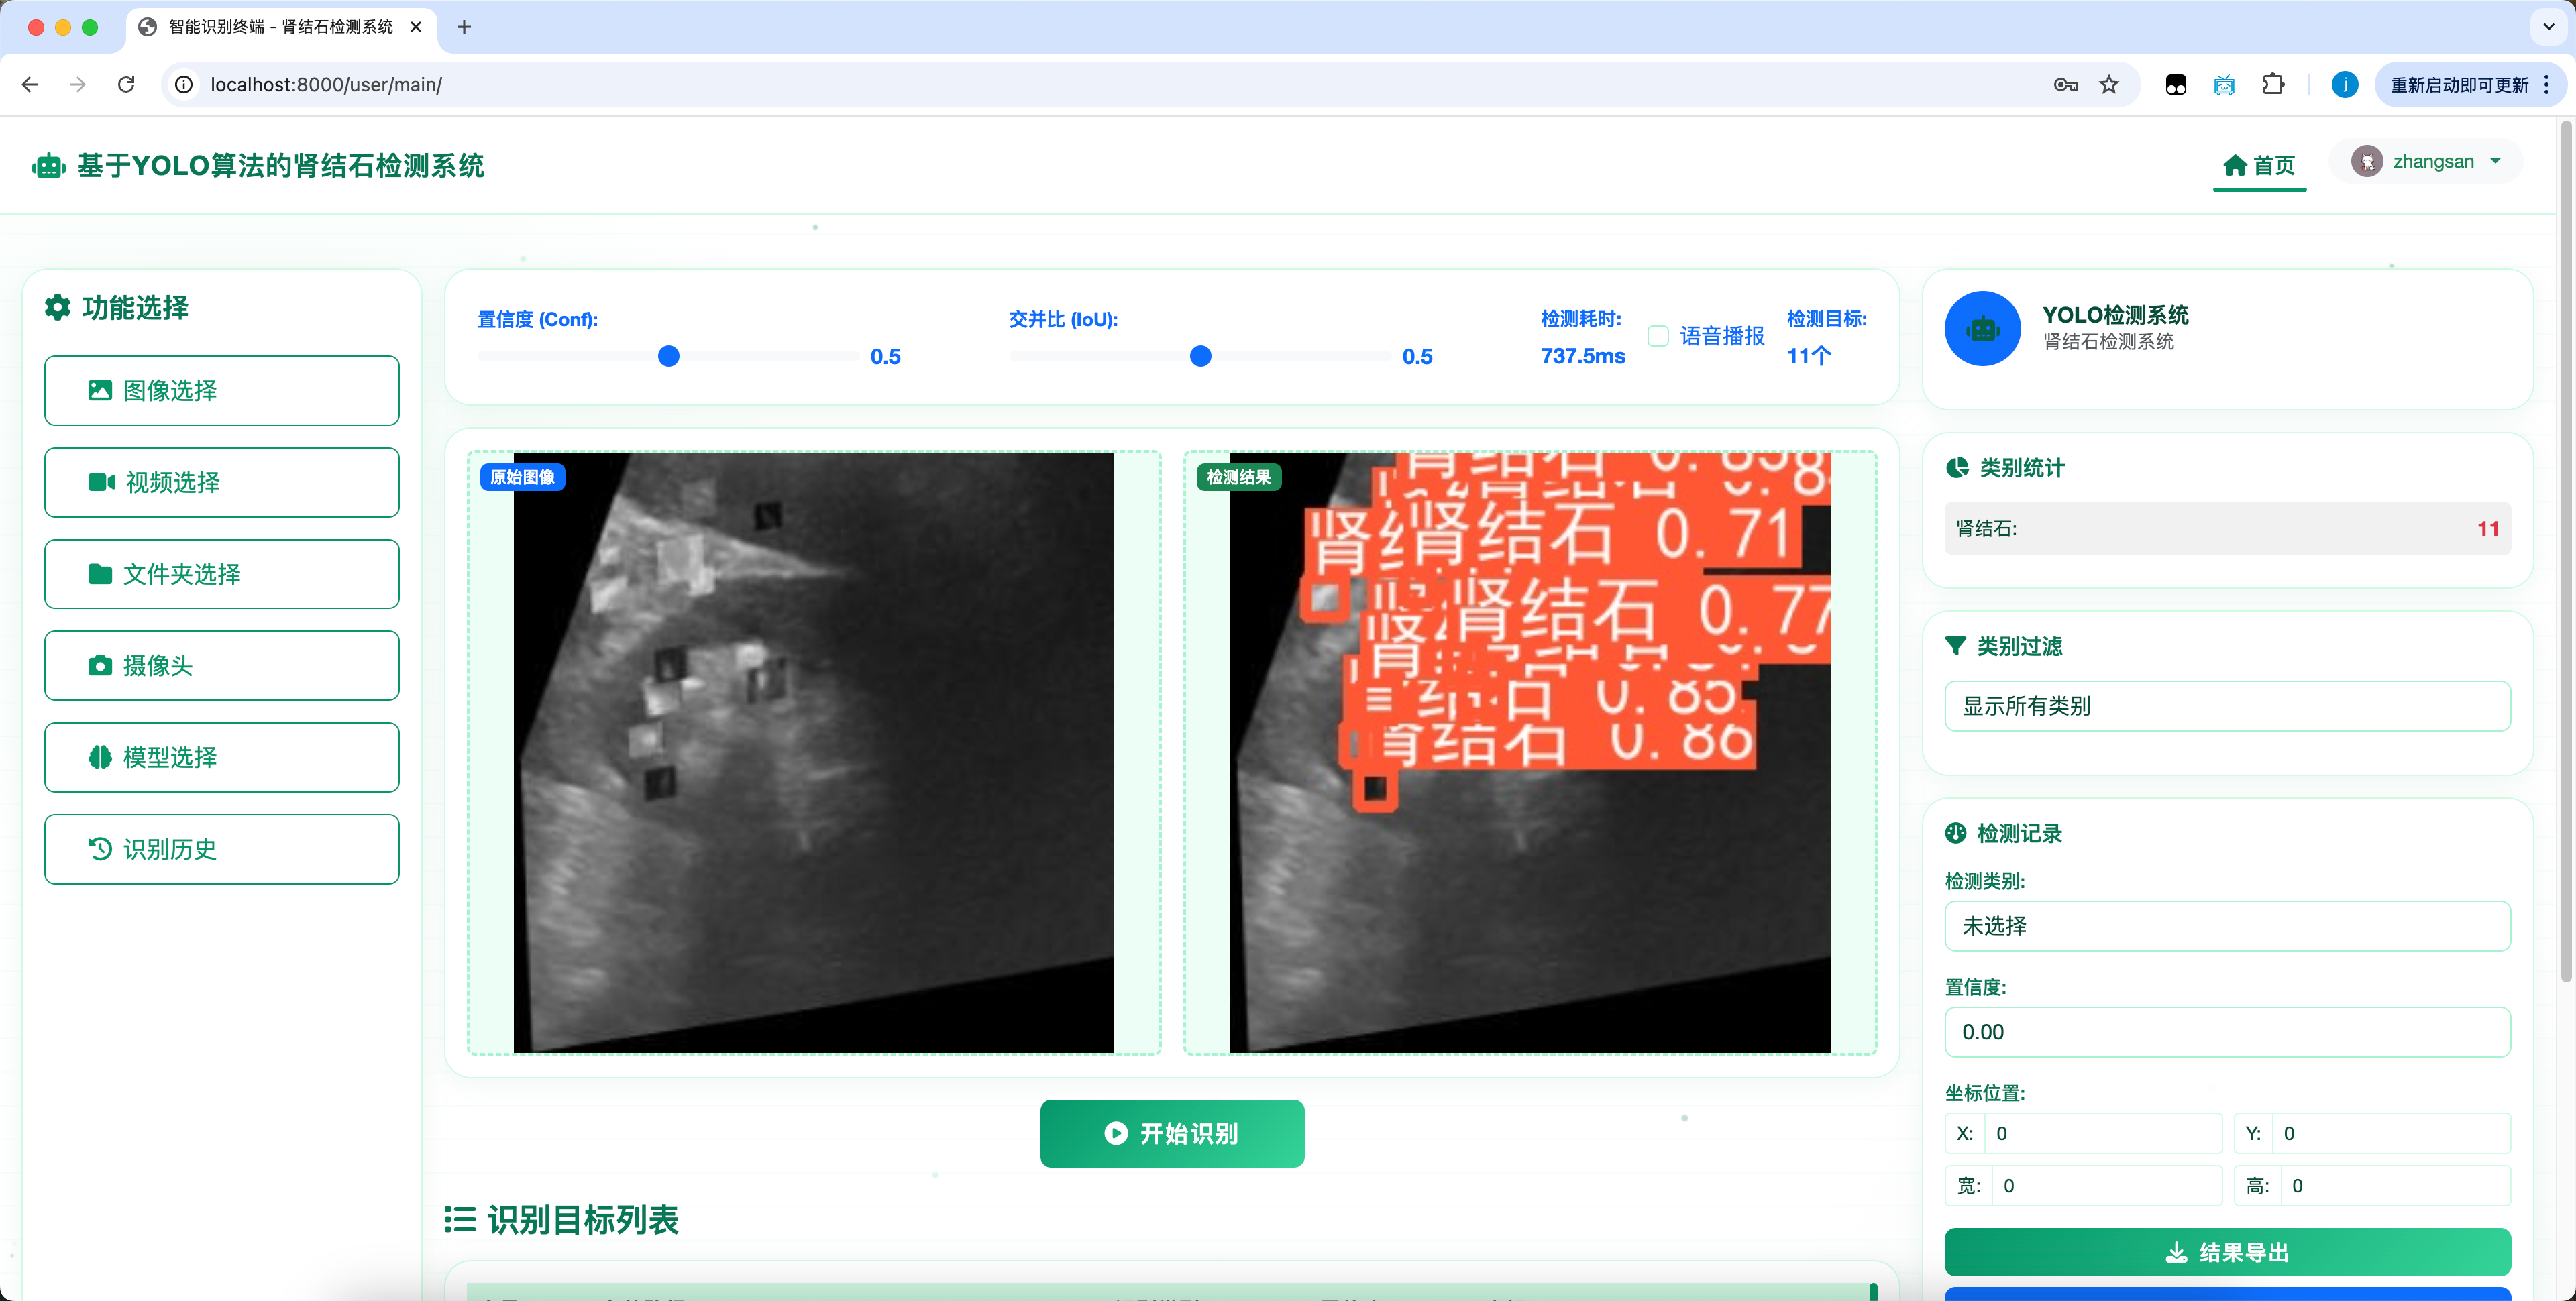Screen dimensions: 2576x1301
Task: Choose 文件夹选择 folder selection
Action: (x=222, y=574)
